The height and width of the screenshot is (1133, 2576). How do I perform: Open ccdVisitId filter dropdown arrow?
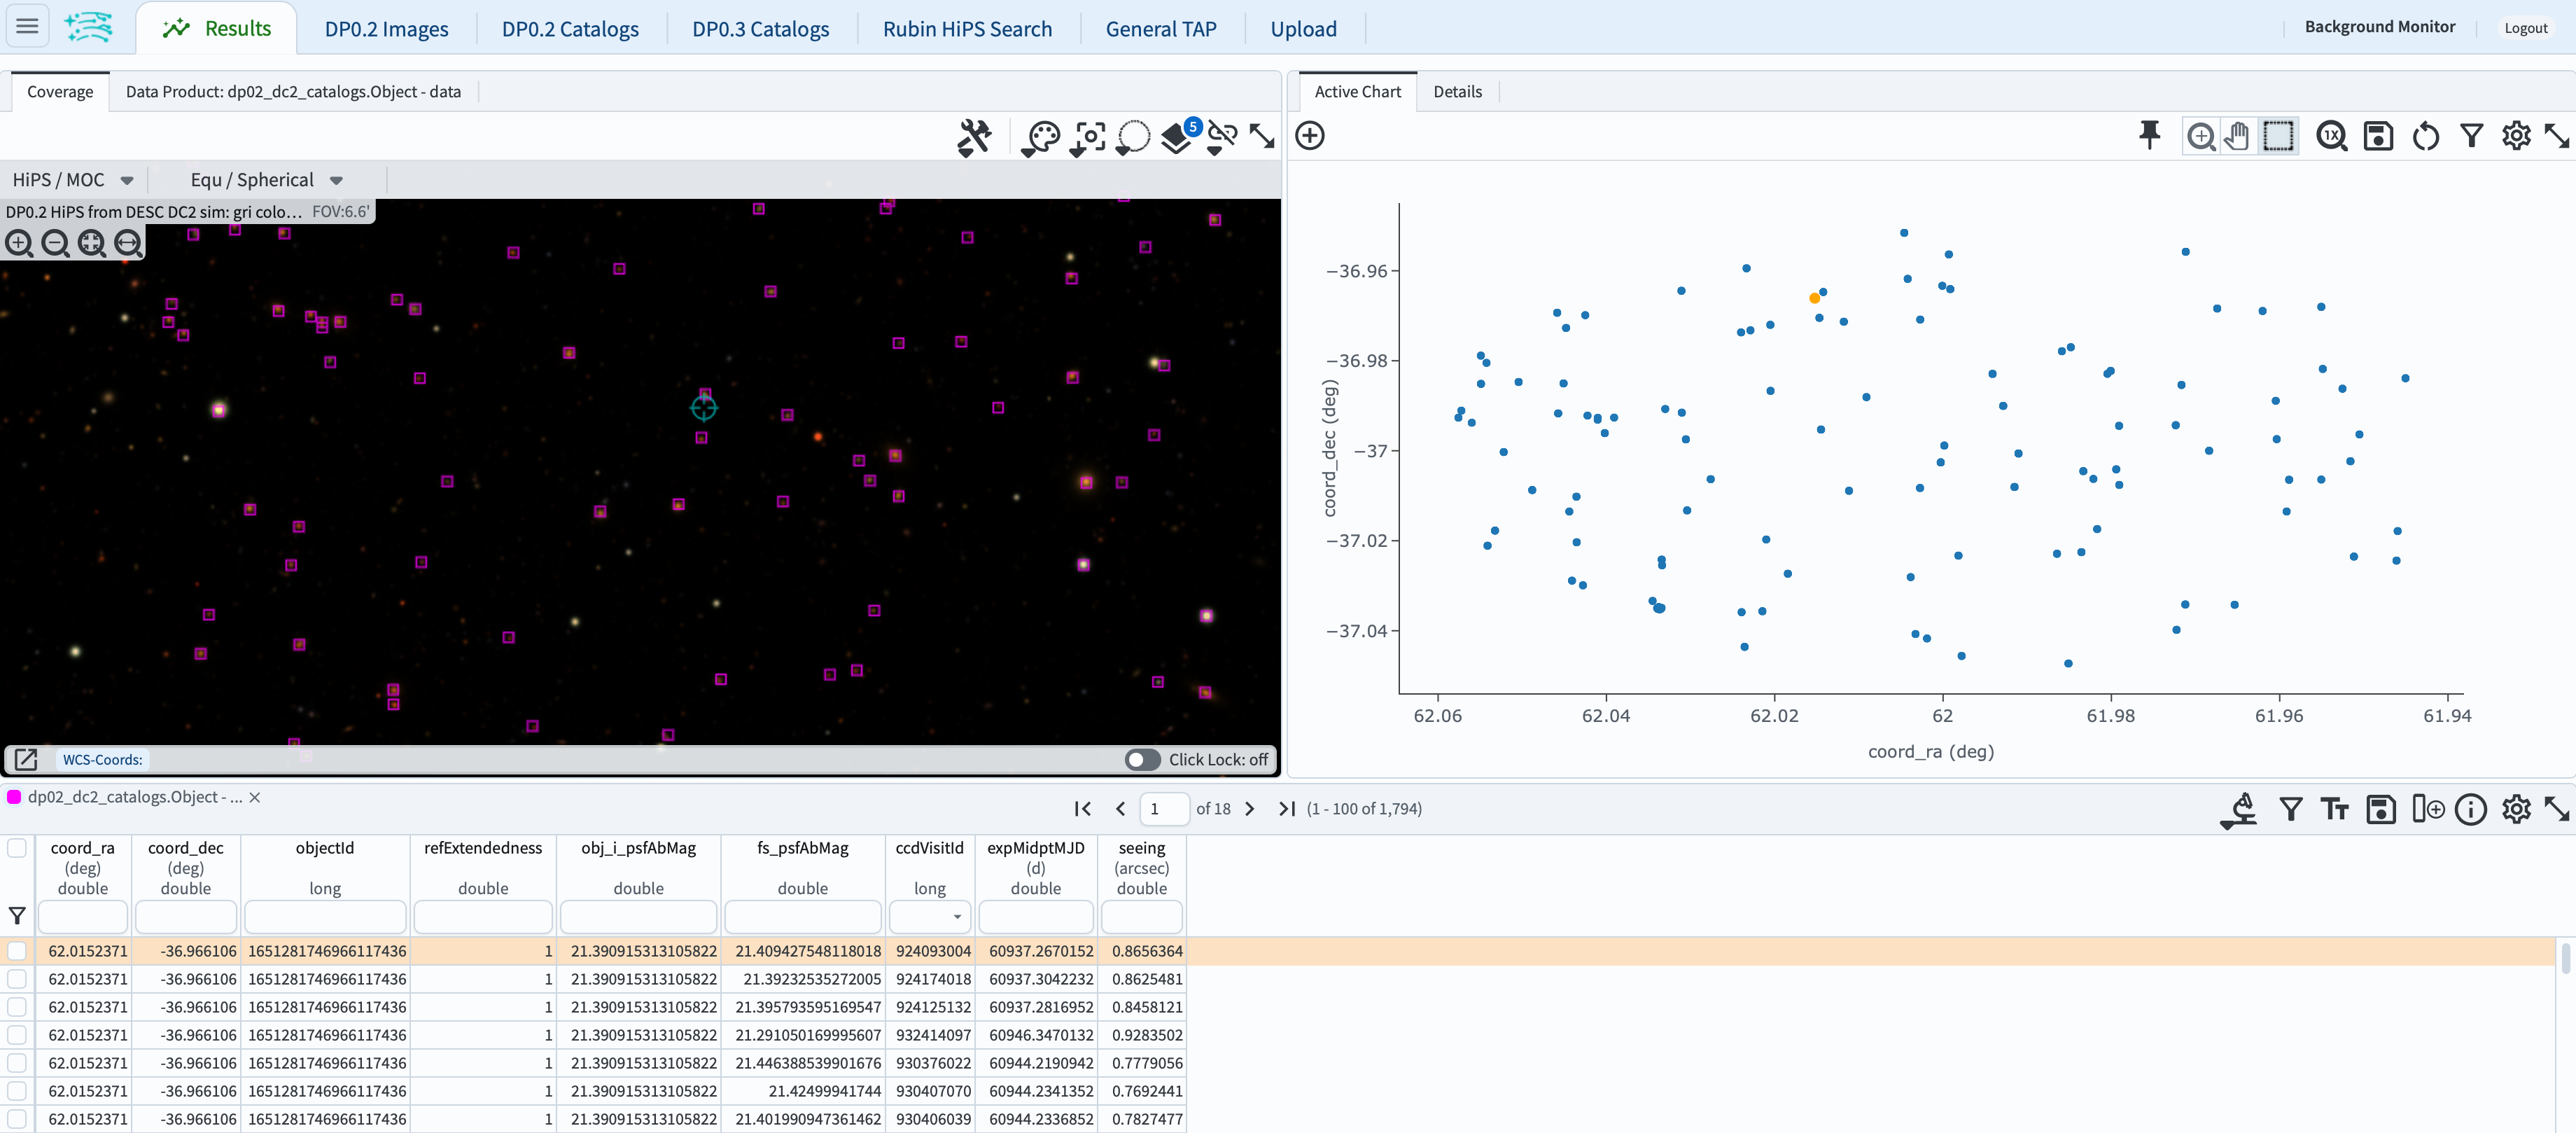click(x=957, y=916)
